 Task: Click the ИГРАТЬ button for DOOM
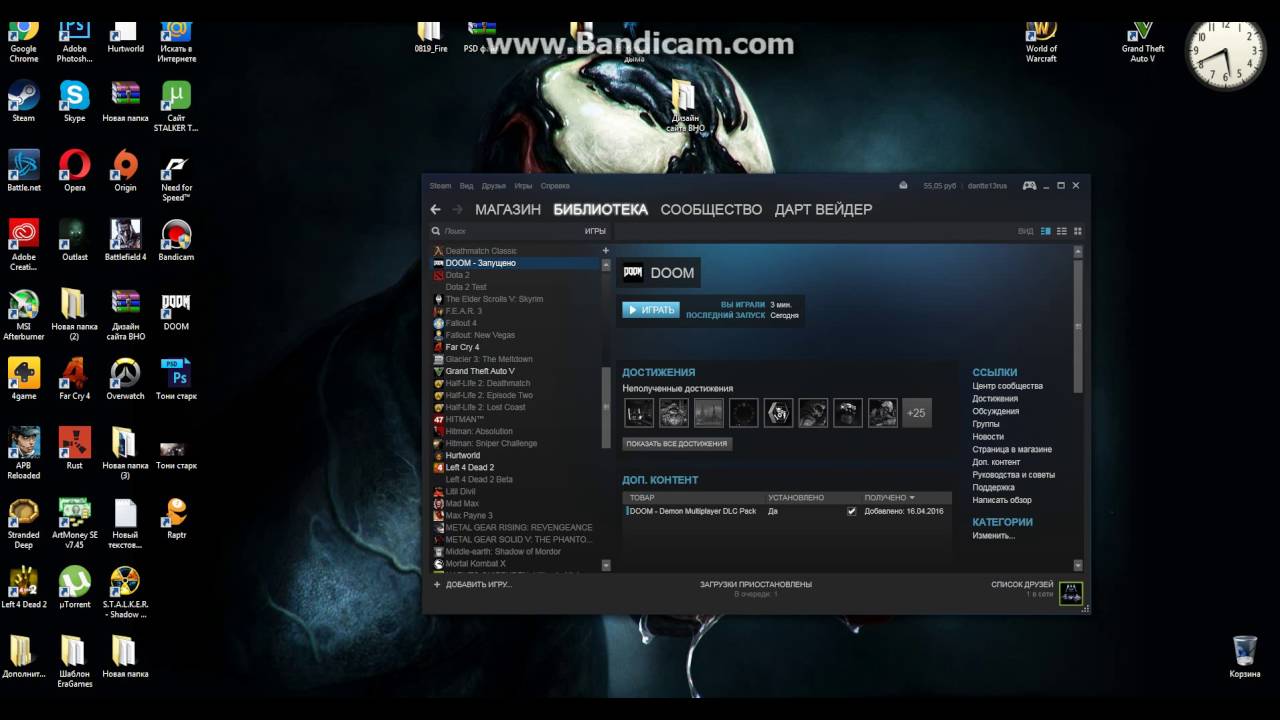coord(651,310)
